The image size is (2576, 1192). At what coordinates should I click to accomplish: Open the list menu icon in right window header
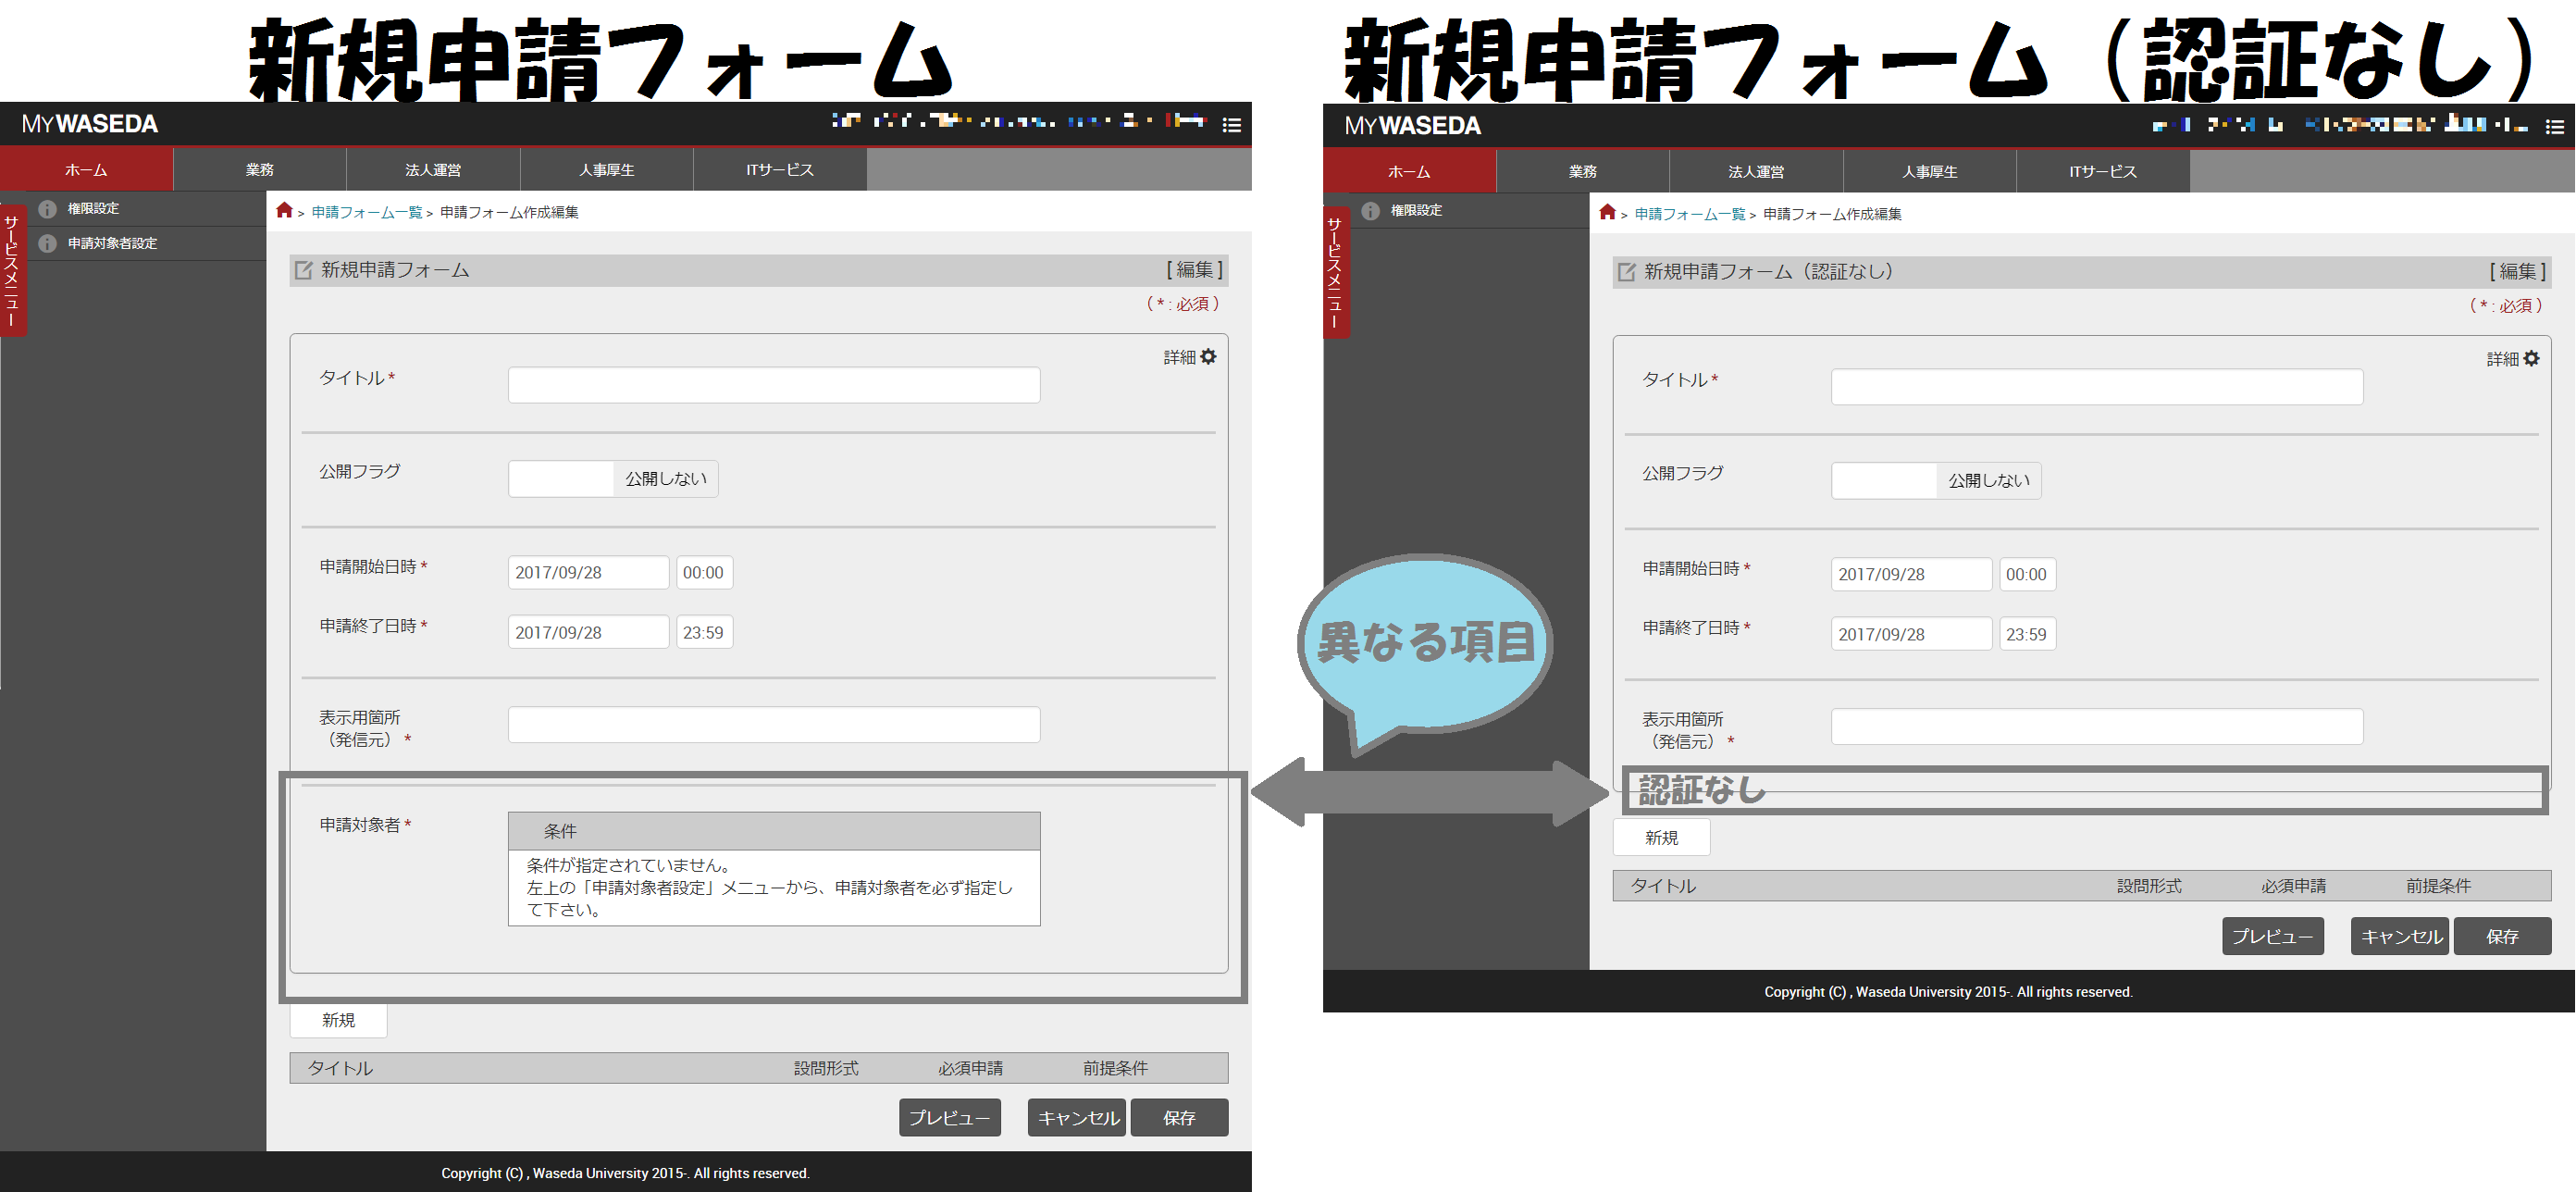coord(2555,127)
